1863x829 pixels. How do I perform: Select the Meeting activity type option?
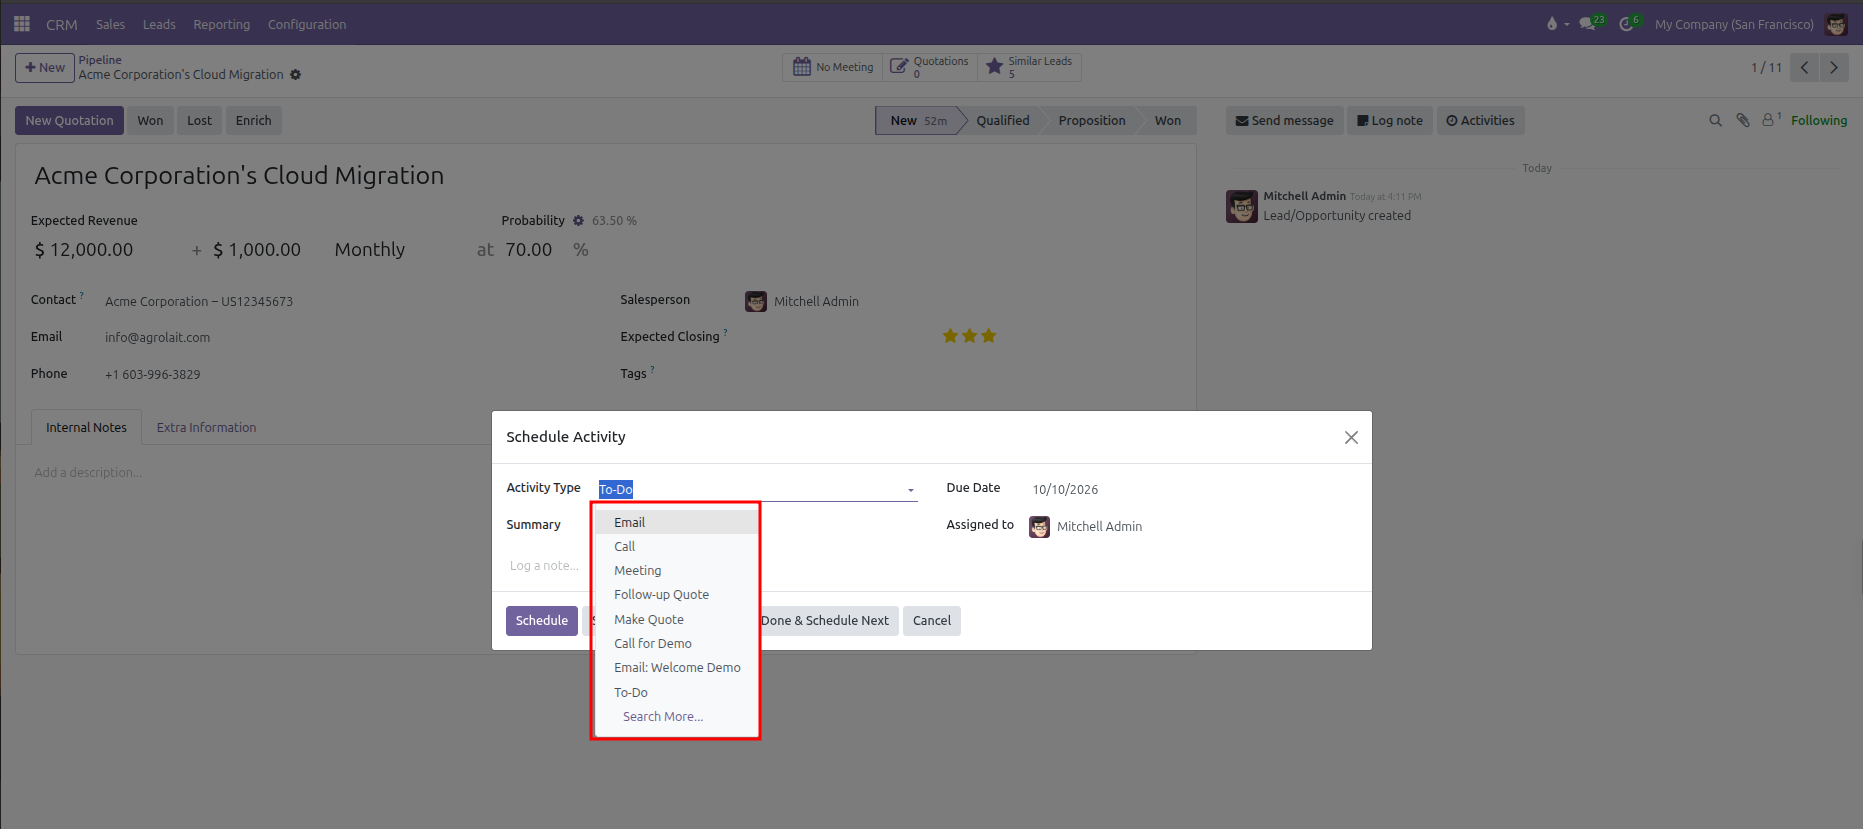click(676, 571)
